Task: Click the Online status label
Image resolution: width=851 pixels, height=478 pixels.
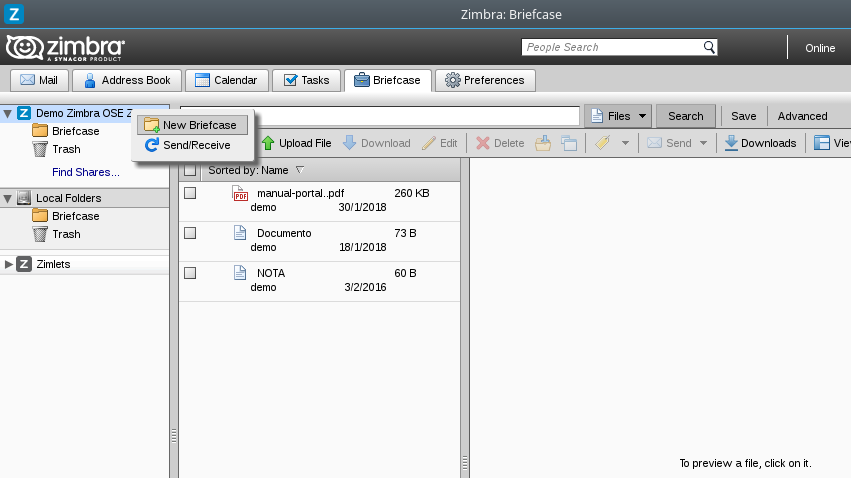Action: (x=820, y=48)
